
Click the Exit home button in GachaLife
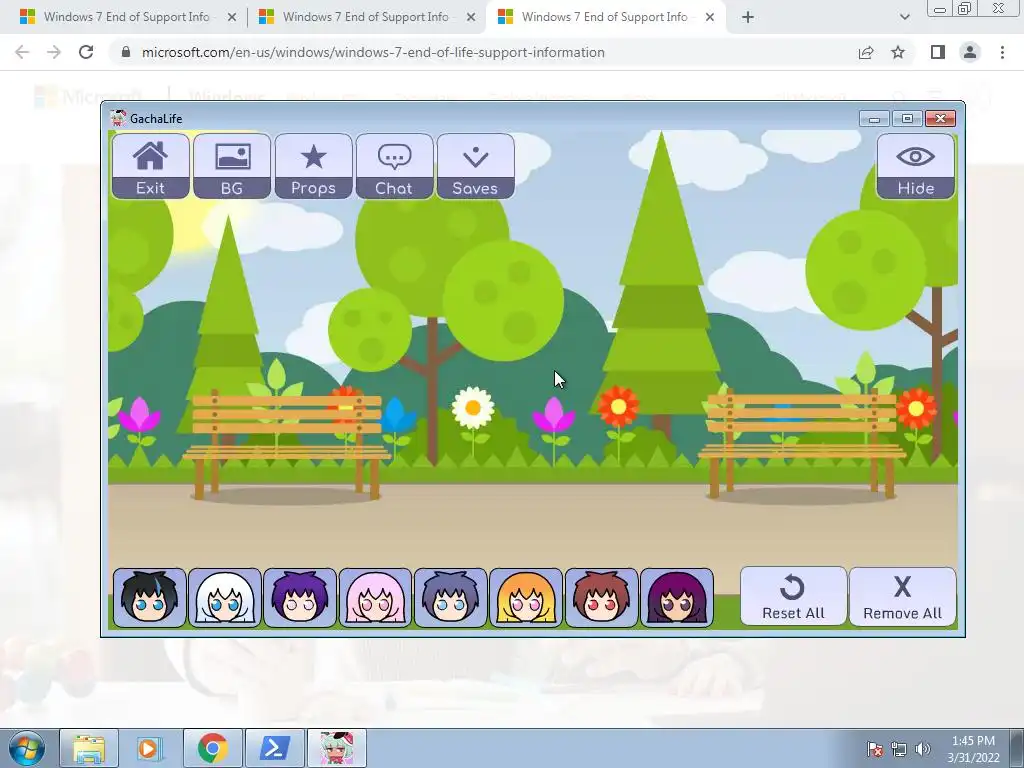[x=150, y=167]
